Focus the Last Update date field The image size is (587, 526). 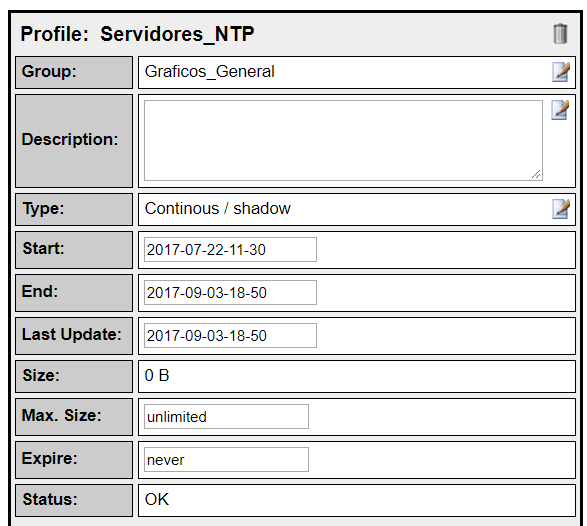[x=230, y=335]
